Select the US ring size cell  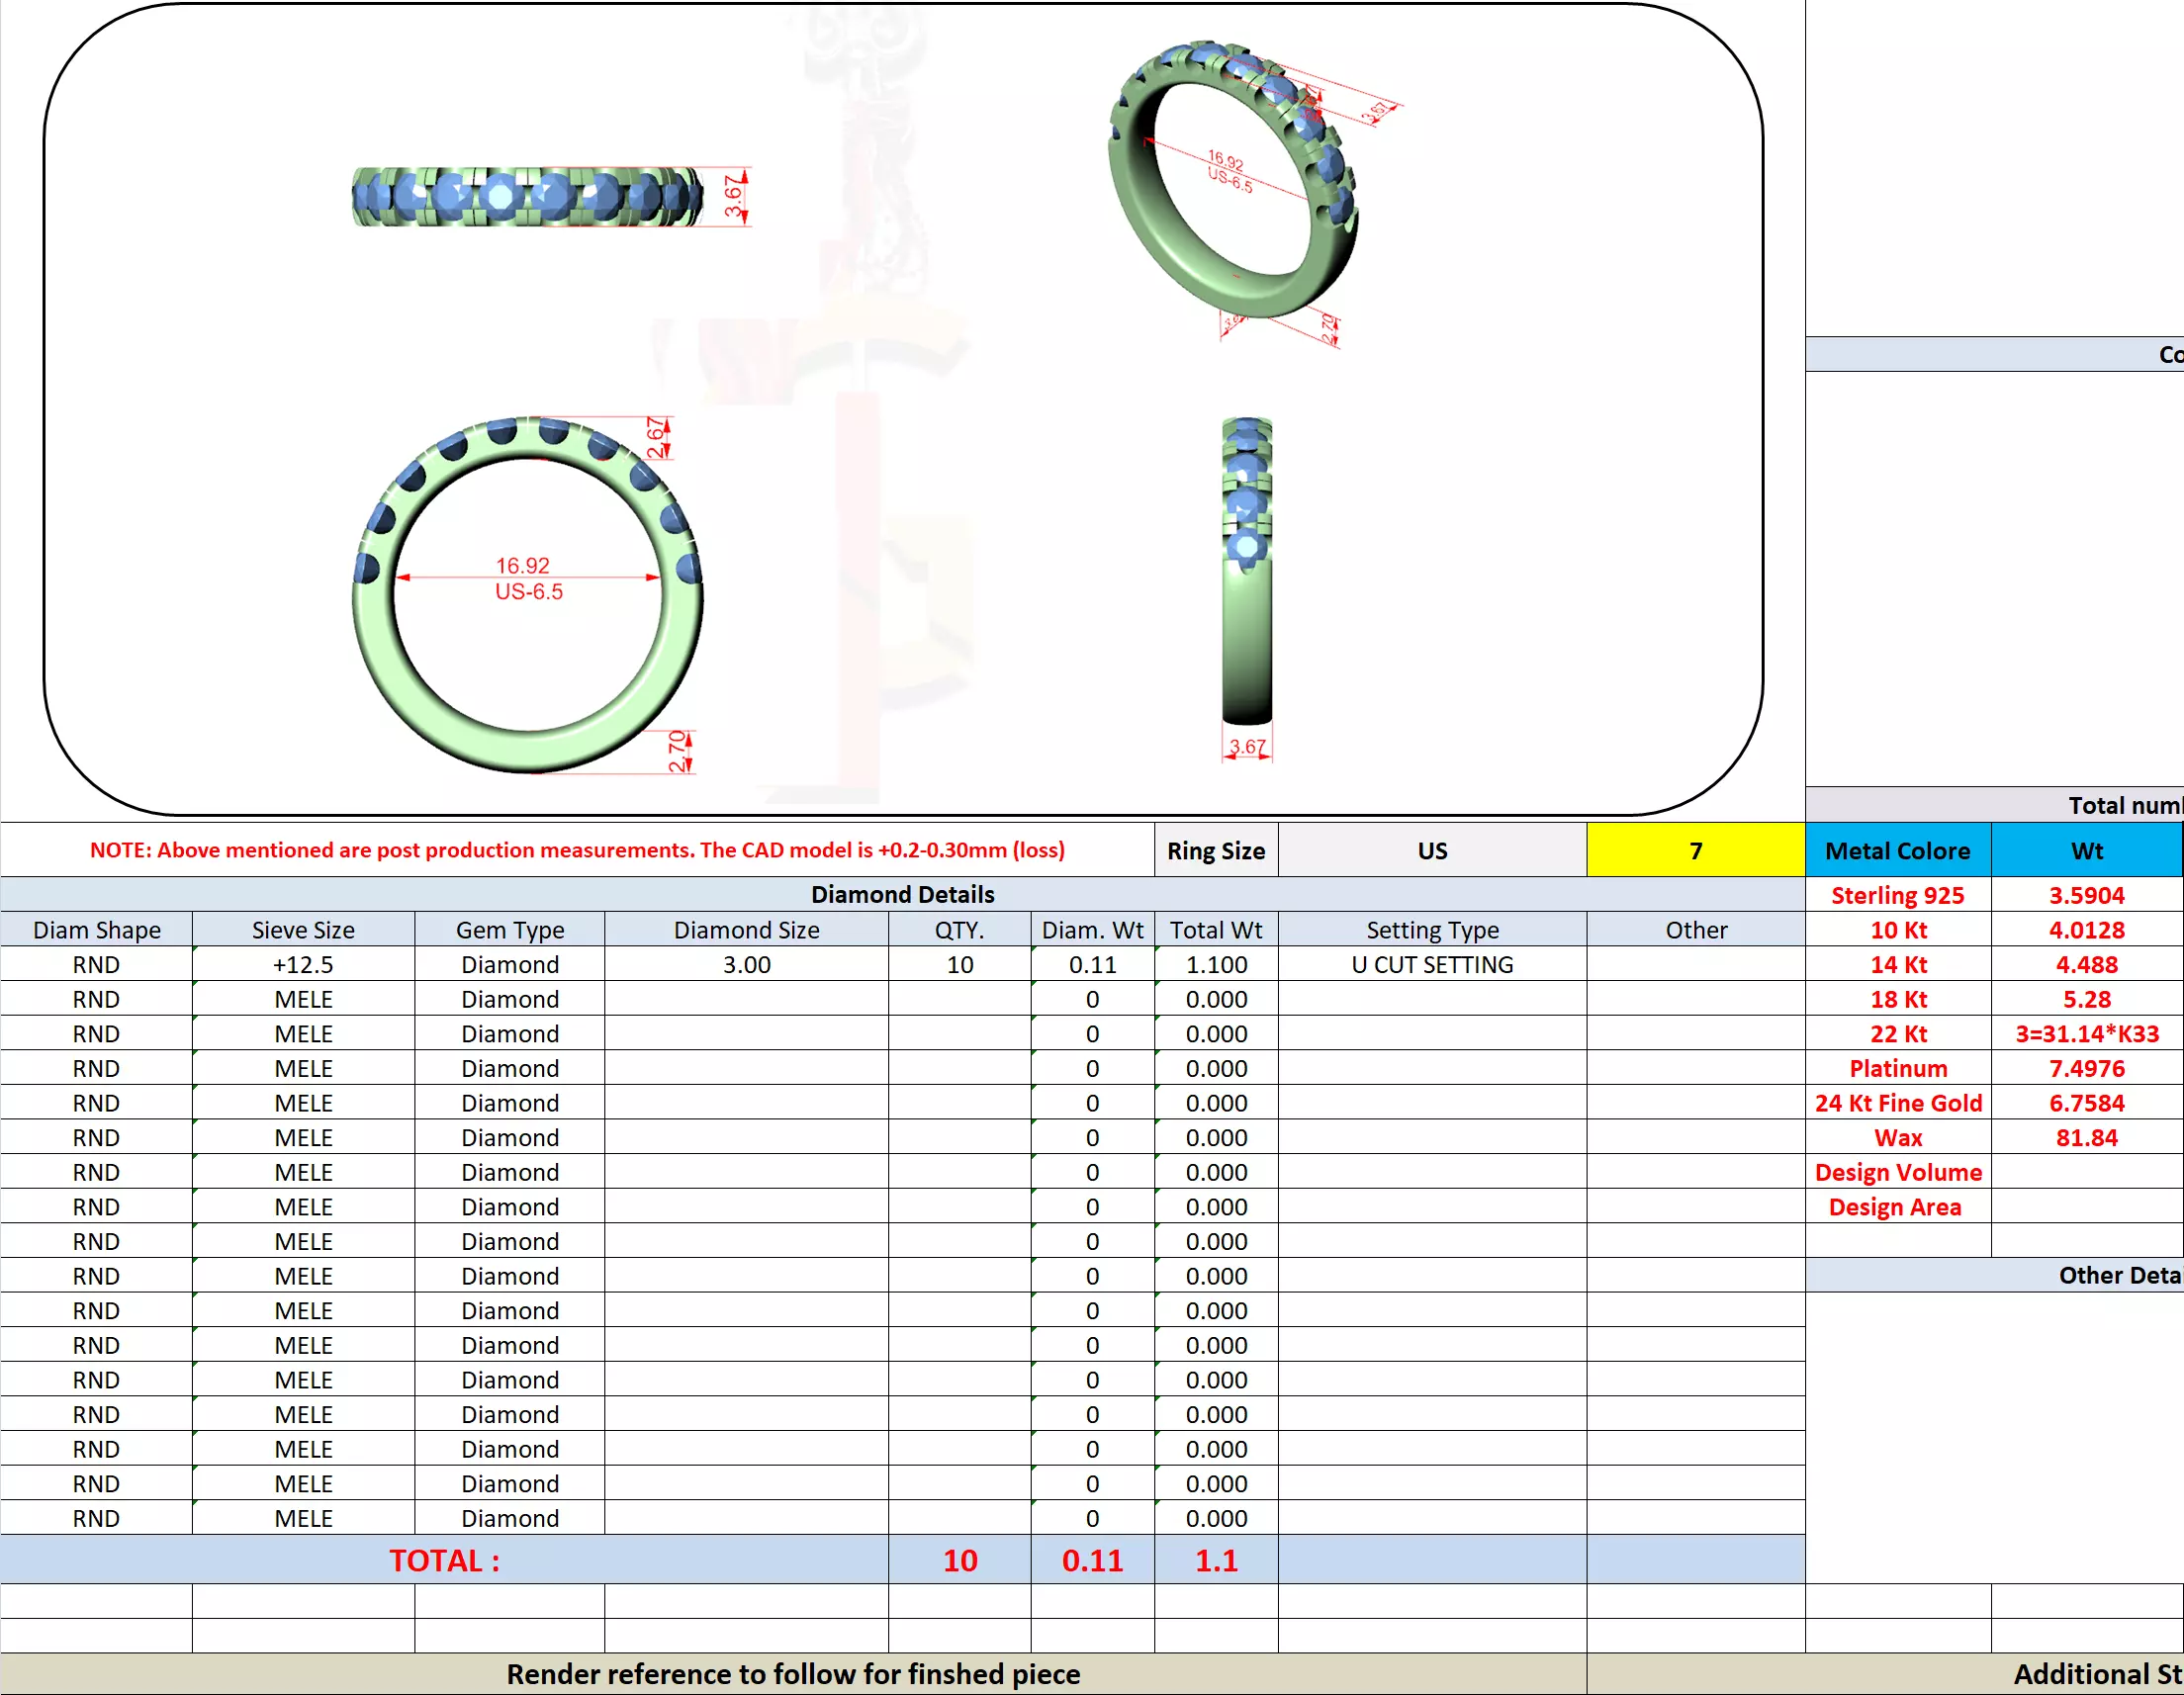1432,850
